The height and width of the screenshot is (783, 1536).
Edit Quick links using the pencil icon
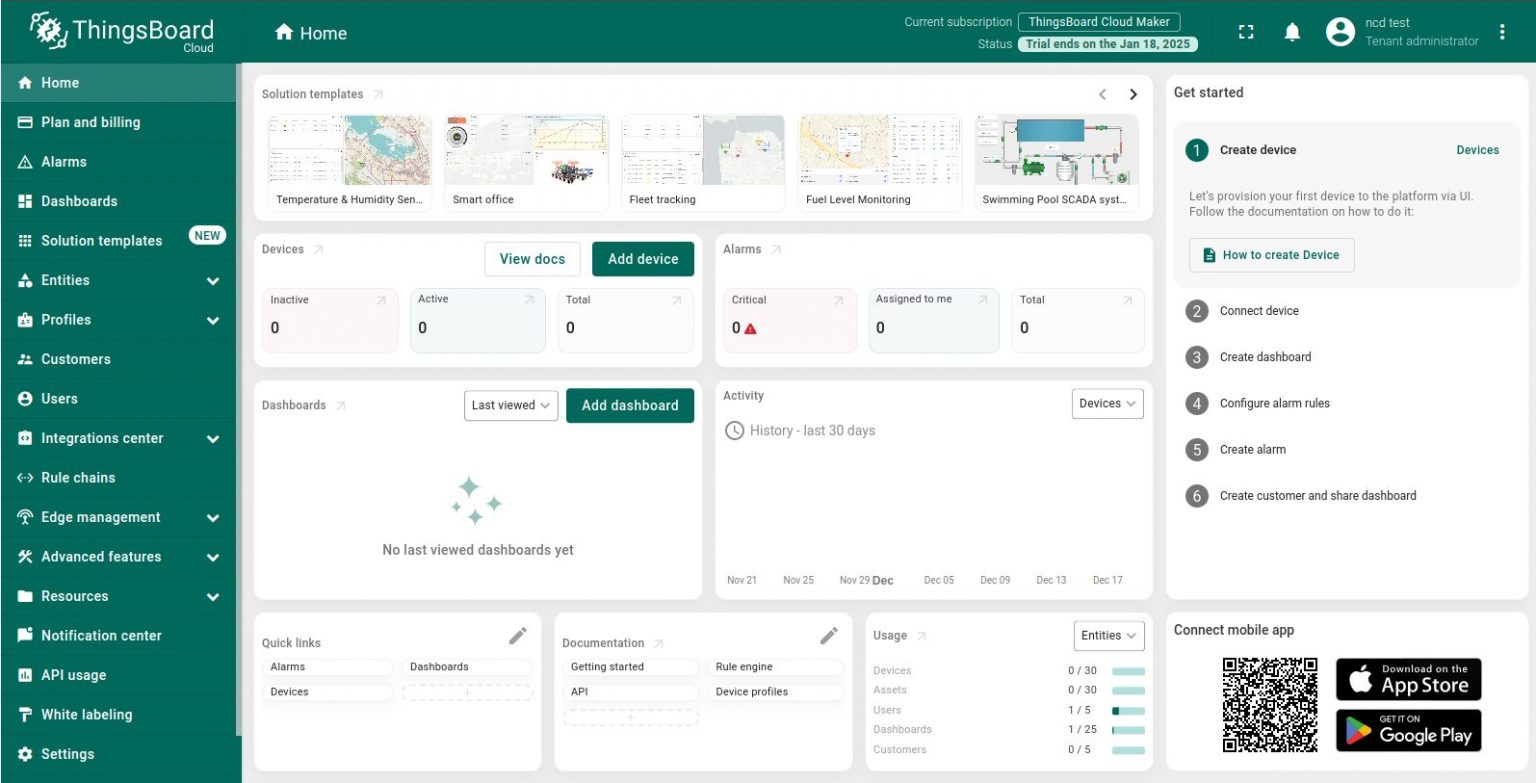(x=519, y=635)
